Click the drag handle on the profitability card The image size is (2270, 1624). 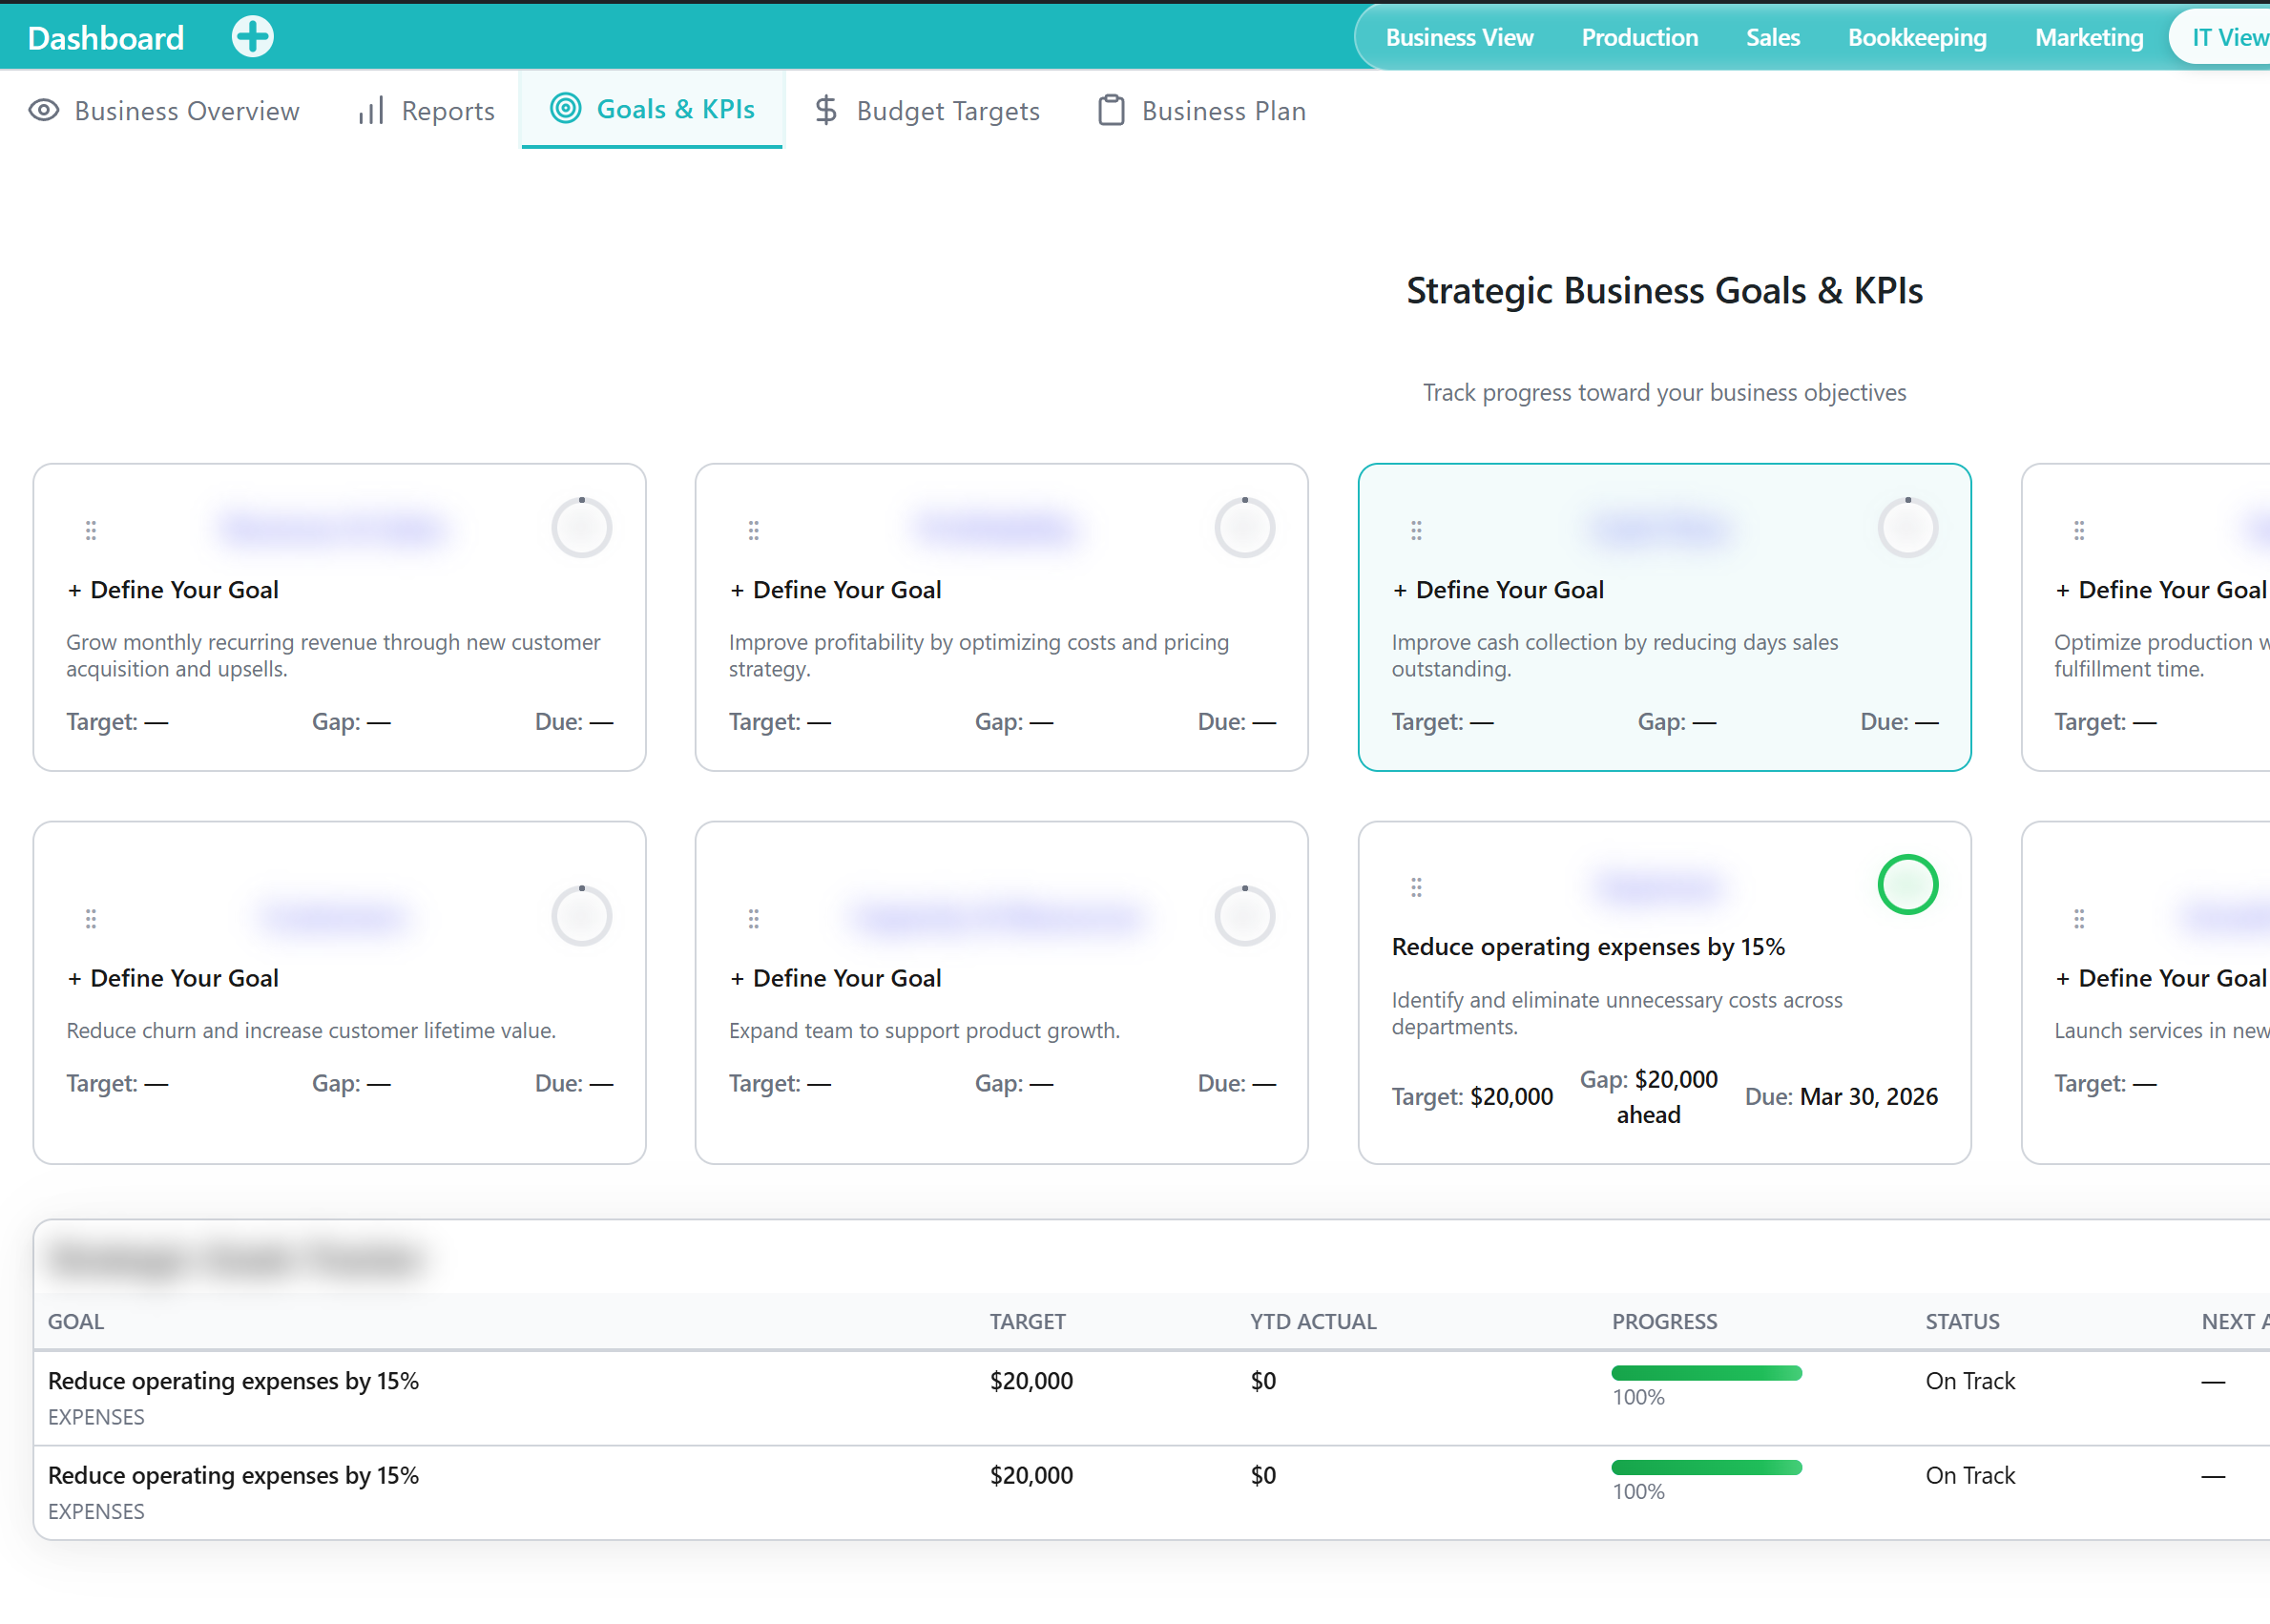(x=754, y=530)
